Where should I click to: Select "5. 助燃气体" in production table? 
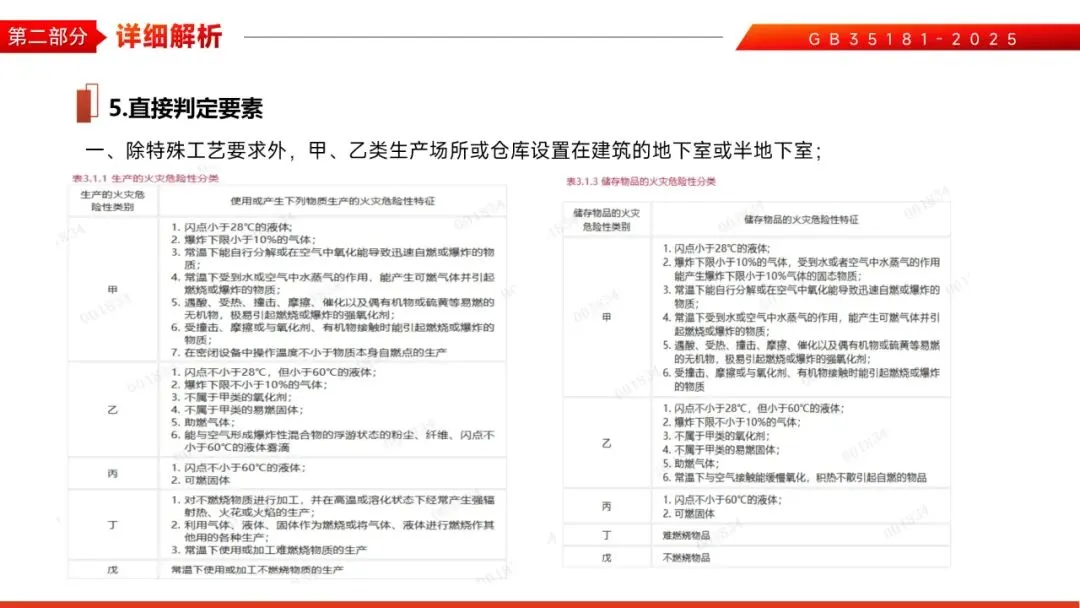203,422
